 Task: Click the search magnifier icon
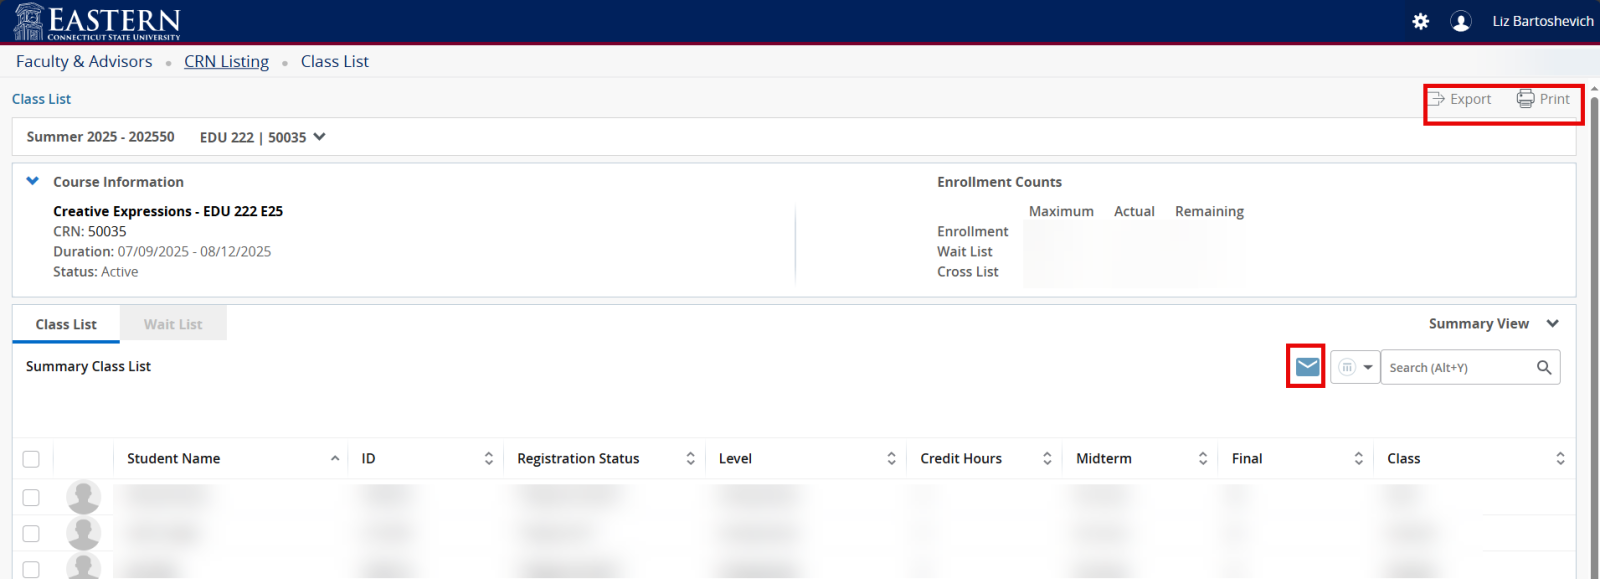click(x=1544, y=368)
